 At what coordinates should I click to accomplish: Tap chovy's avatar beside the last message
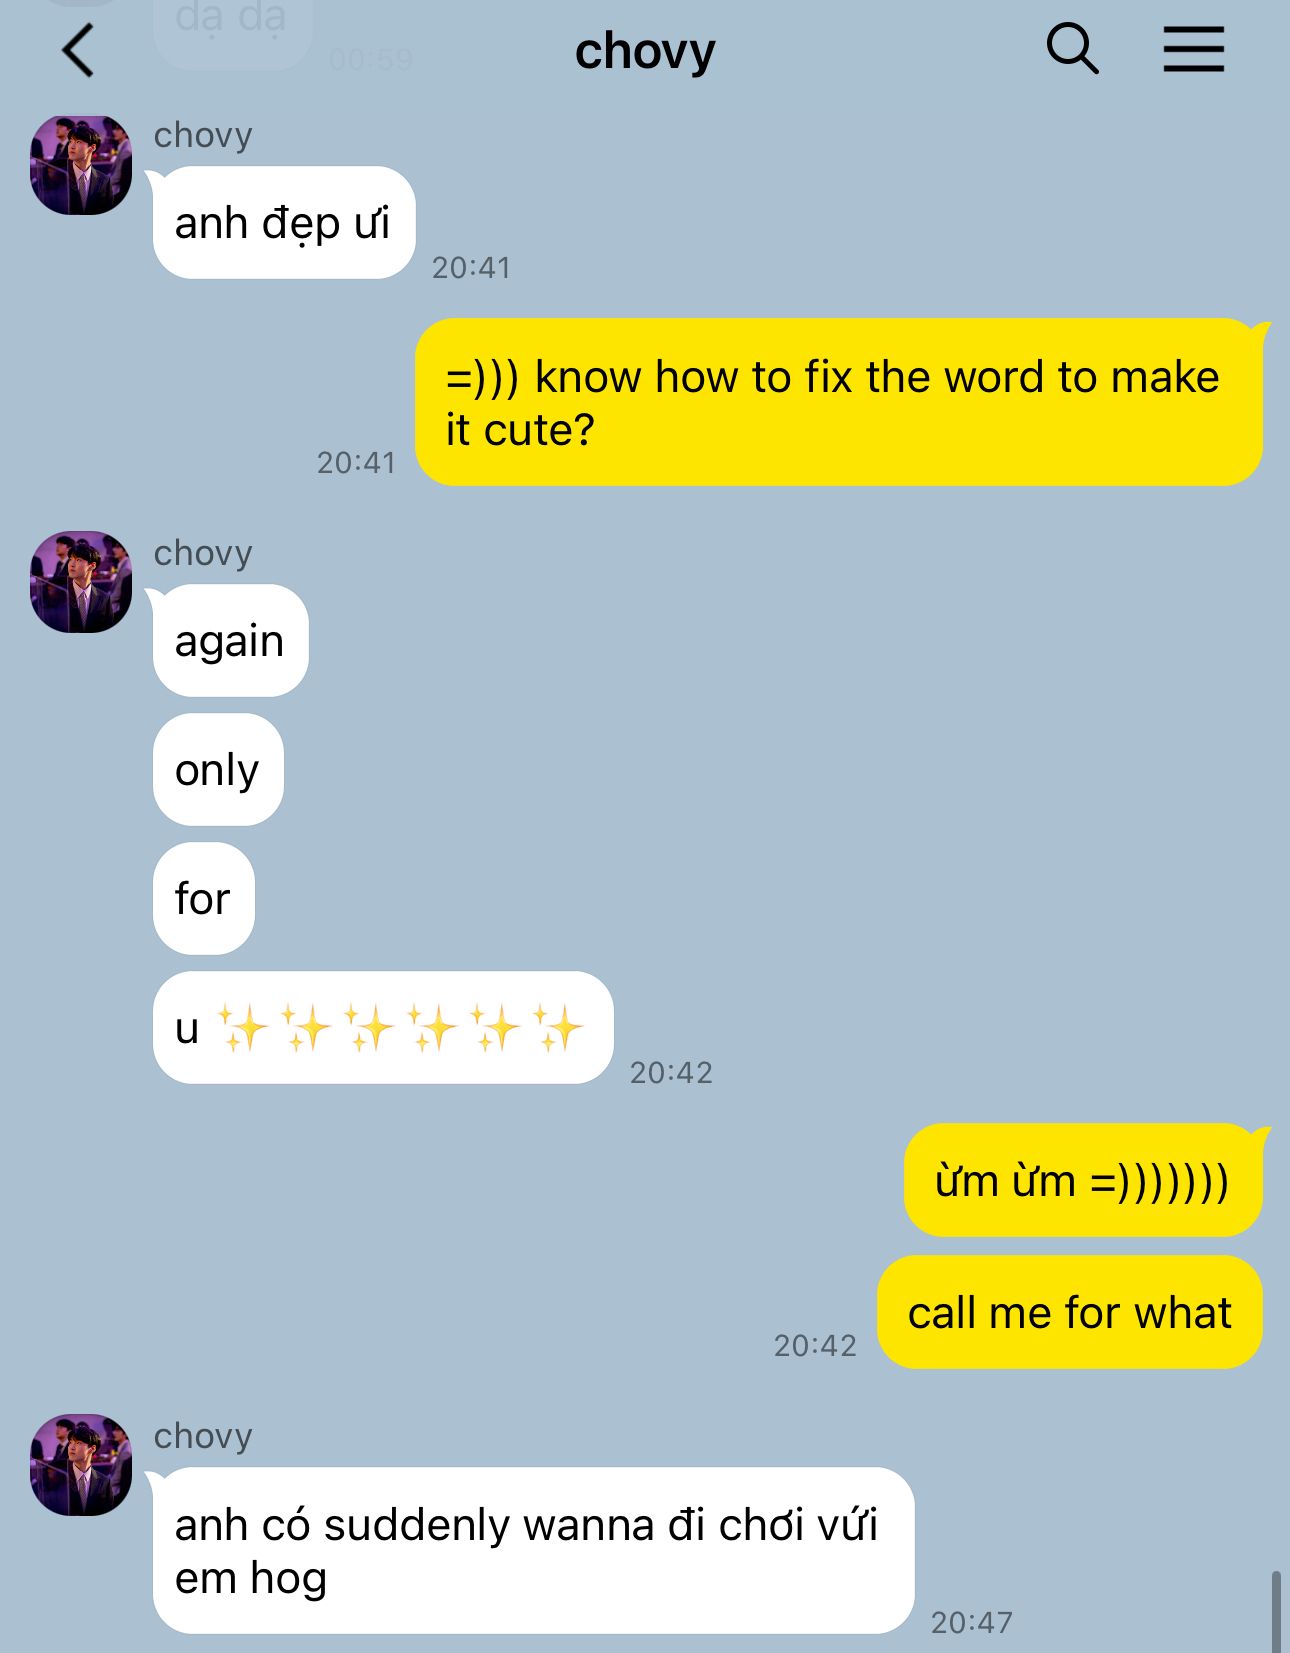pyautogui.click(x=81, y=1465)
